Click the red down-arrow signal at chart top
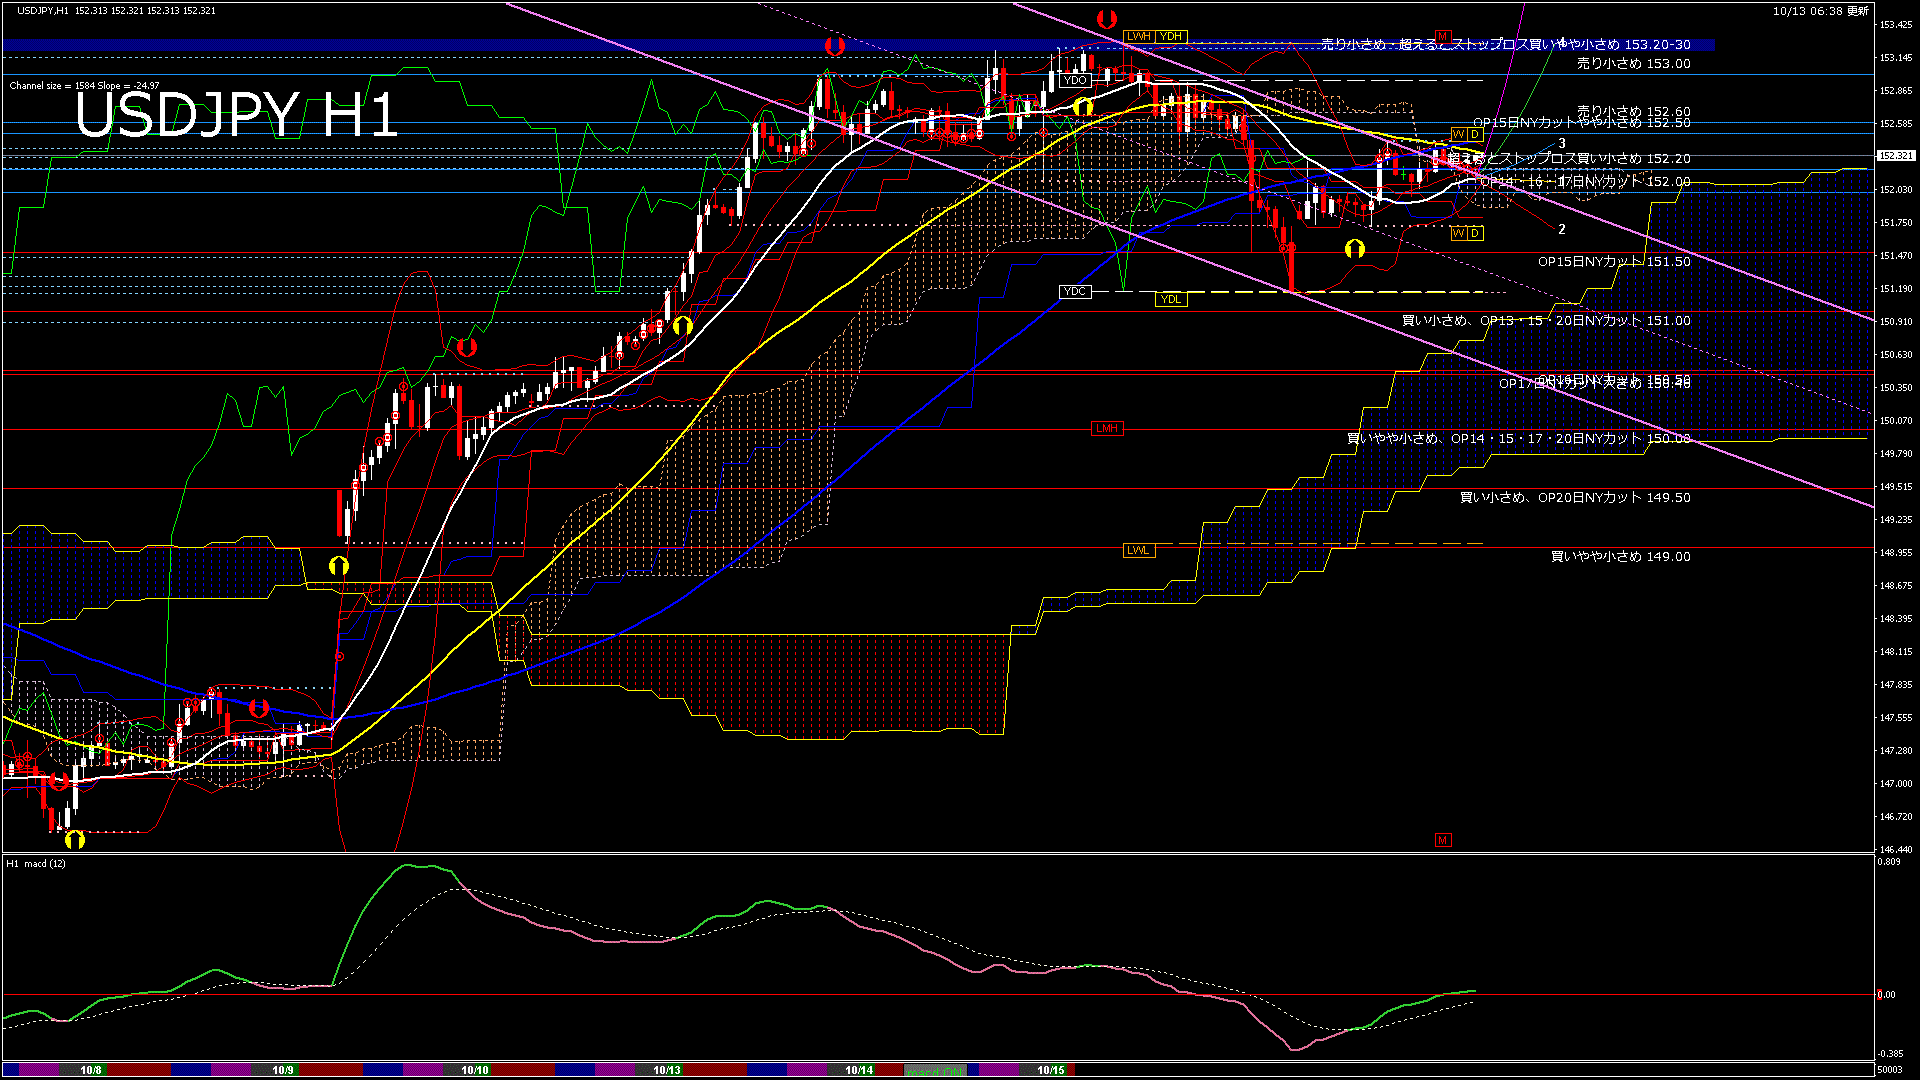This screenshot has height=1080, width=1920. (1106, 19)
